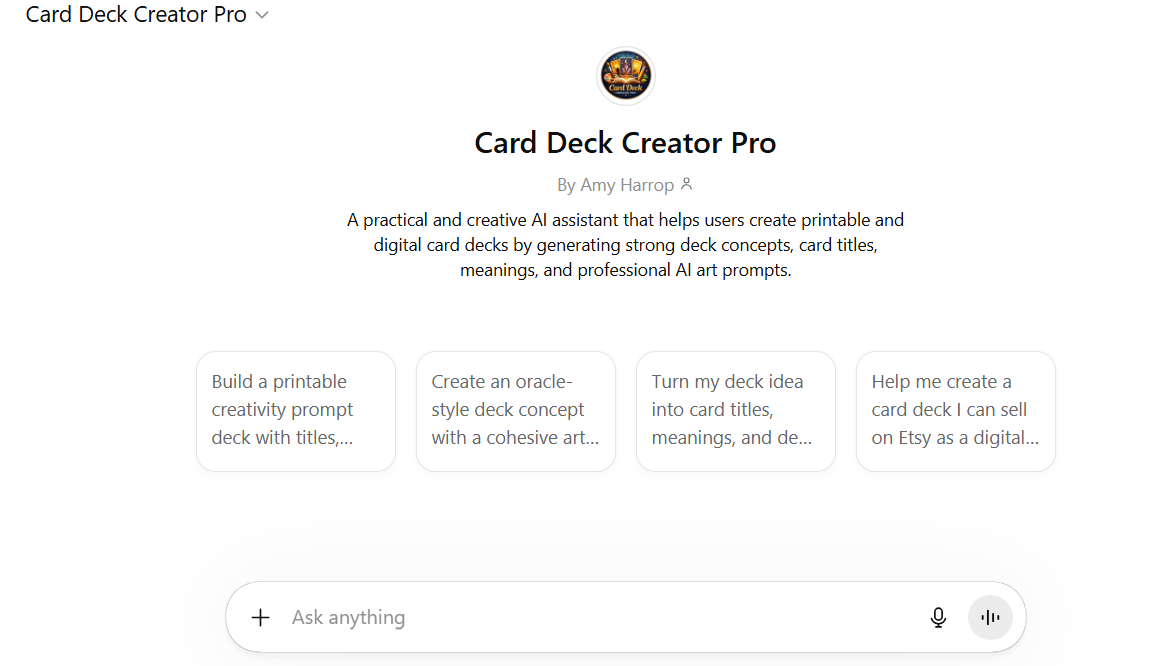Click the 'Help me create a' card text
This screenshot has width=1165, height=666.
[941, 381]
